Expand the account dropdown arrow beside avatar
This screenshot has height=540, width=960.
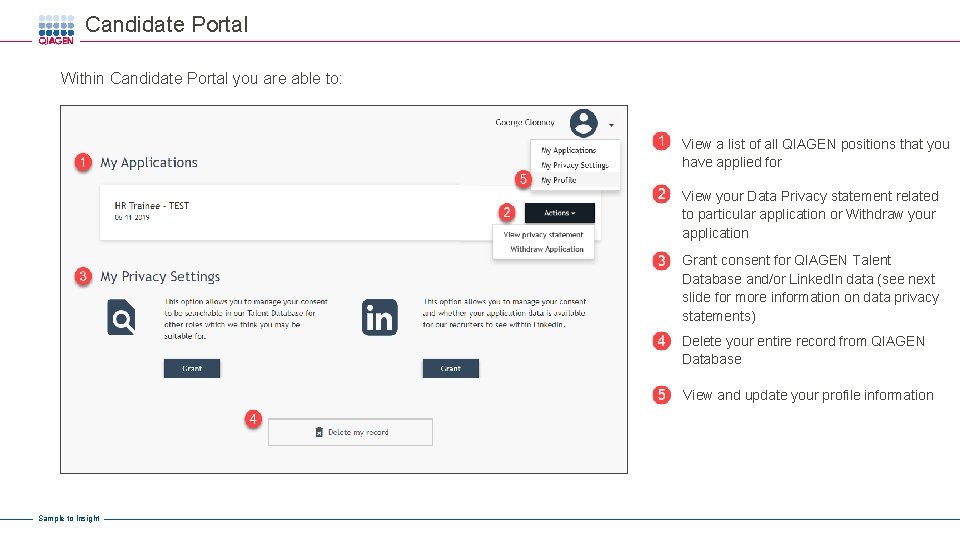612,125
